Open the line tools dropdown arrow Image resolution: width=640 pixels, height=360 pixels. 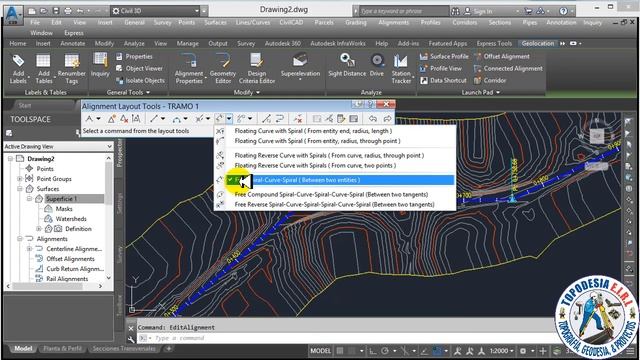pos(163,119)
